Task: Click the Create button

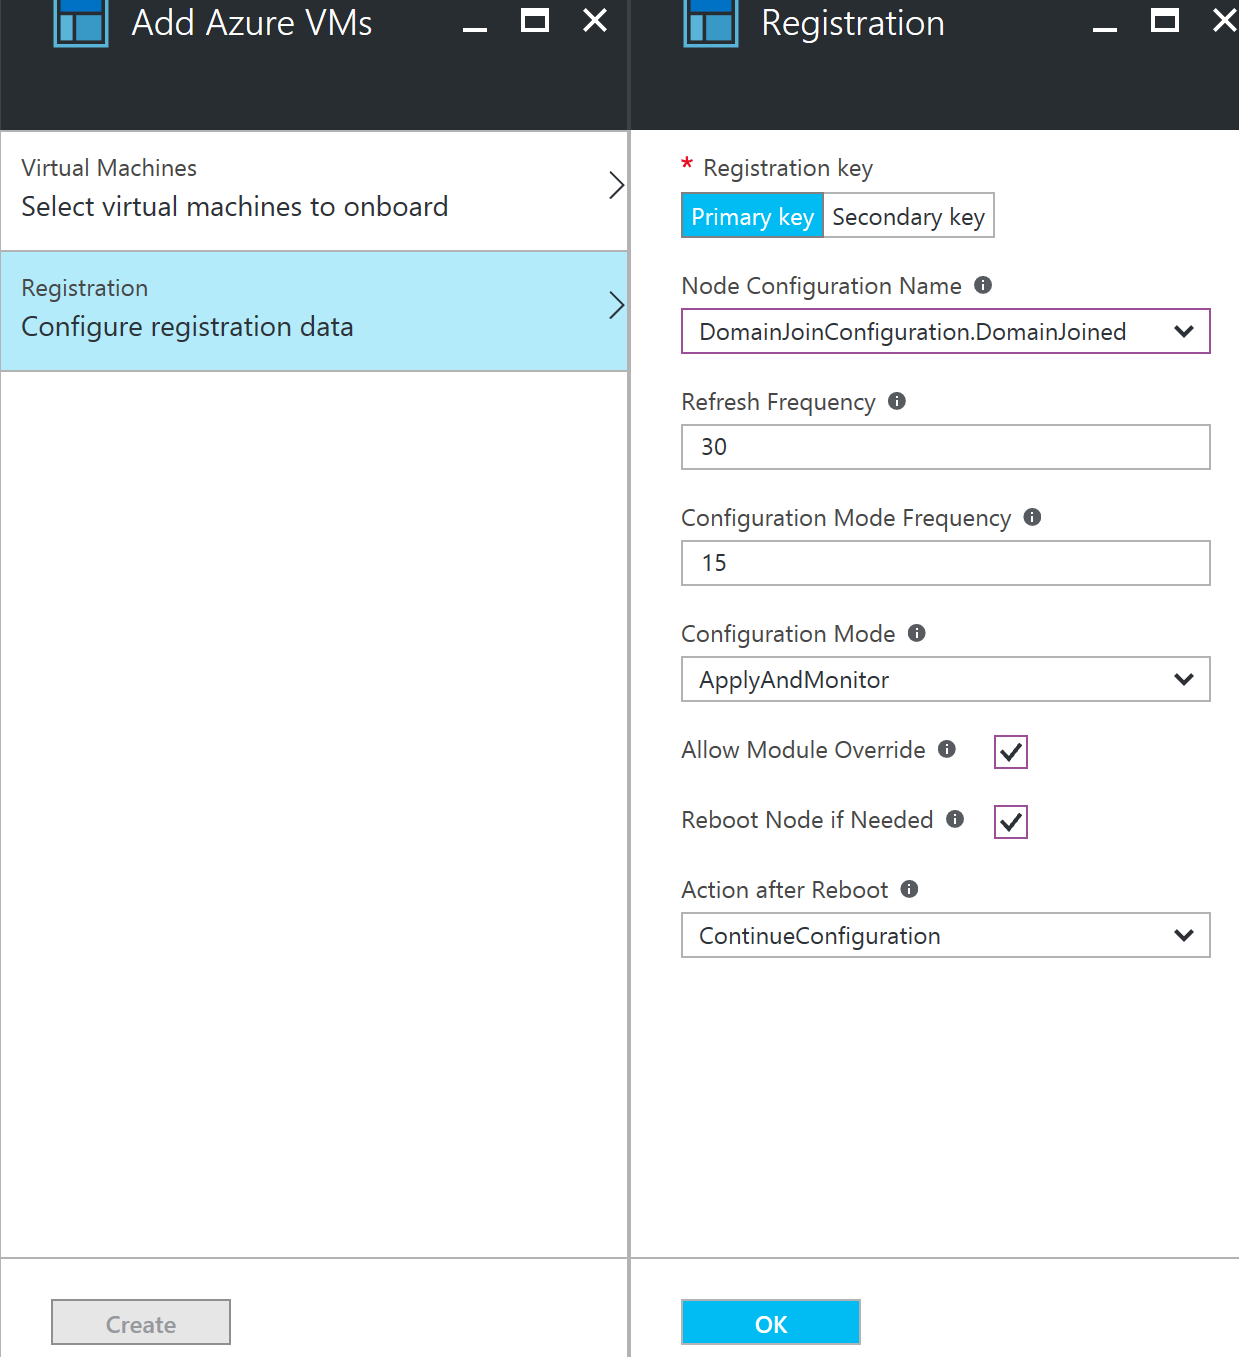Action: point(140,1322)
